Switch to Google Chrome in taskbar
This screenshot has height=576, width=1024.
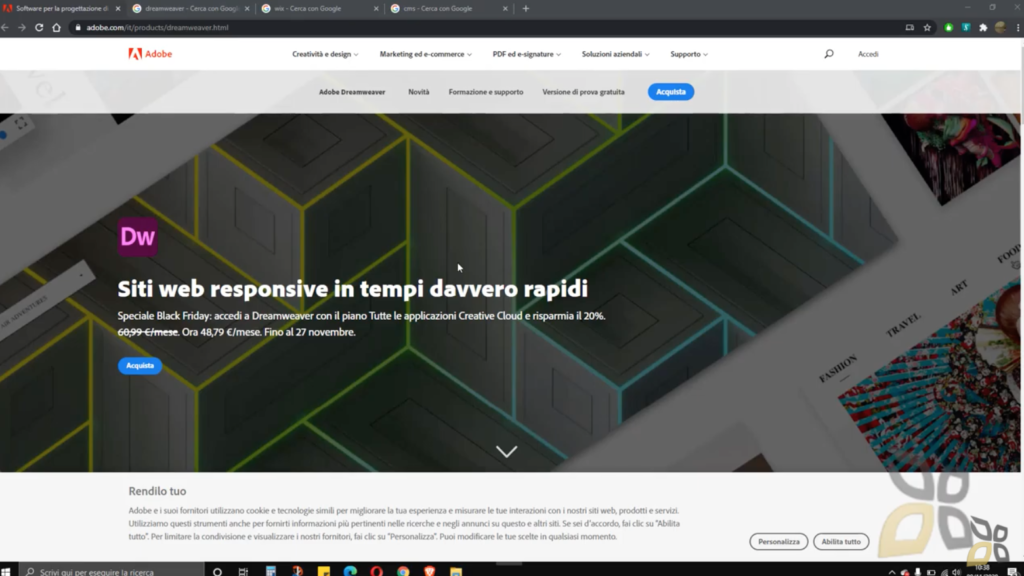(403, 571)
